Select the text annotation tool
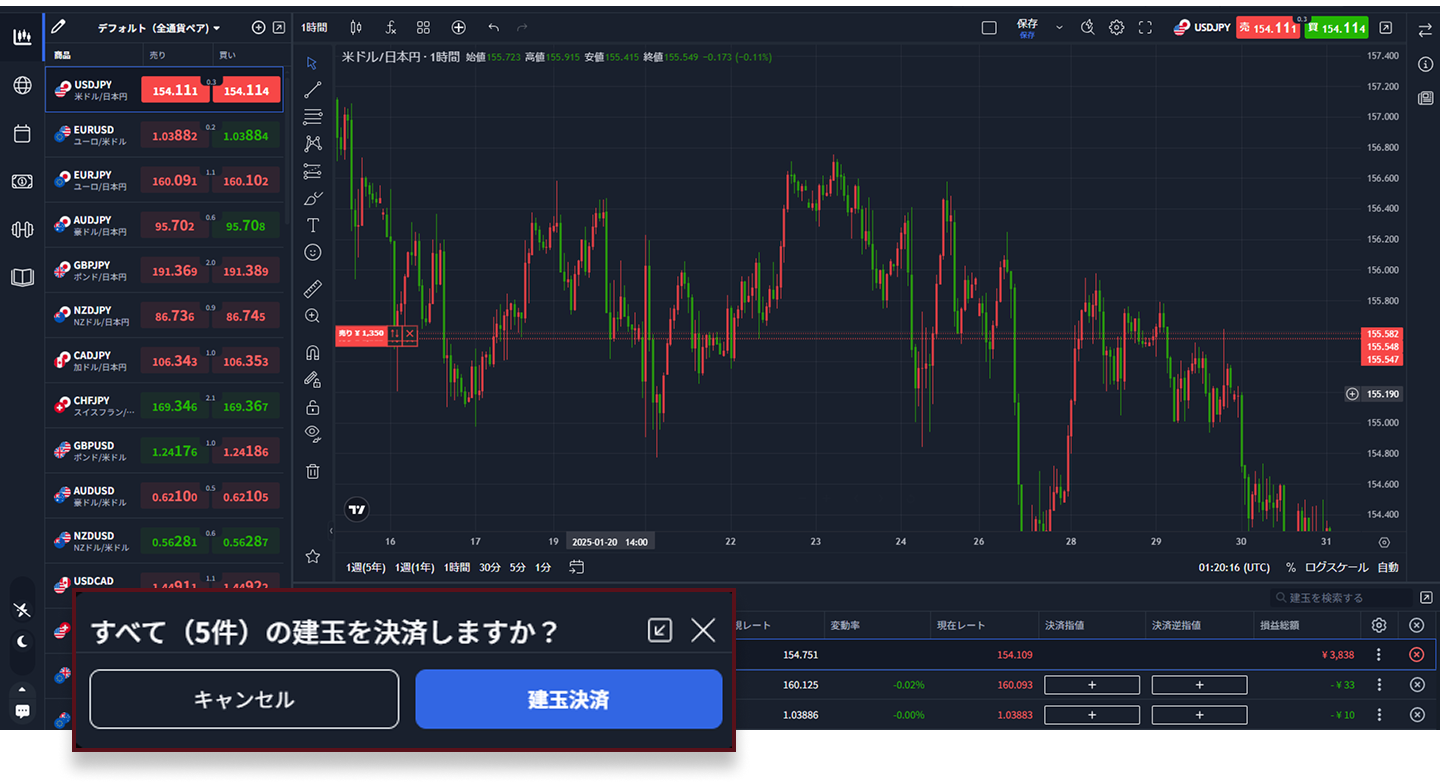 coord(313,225)
